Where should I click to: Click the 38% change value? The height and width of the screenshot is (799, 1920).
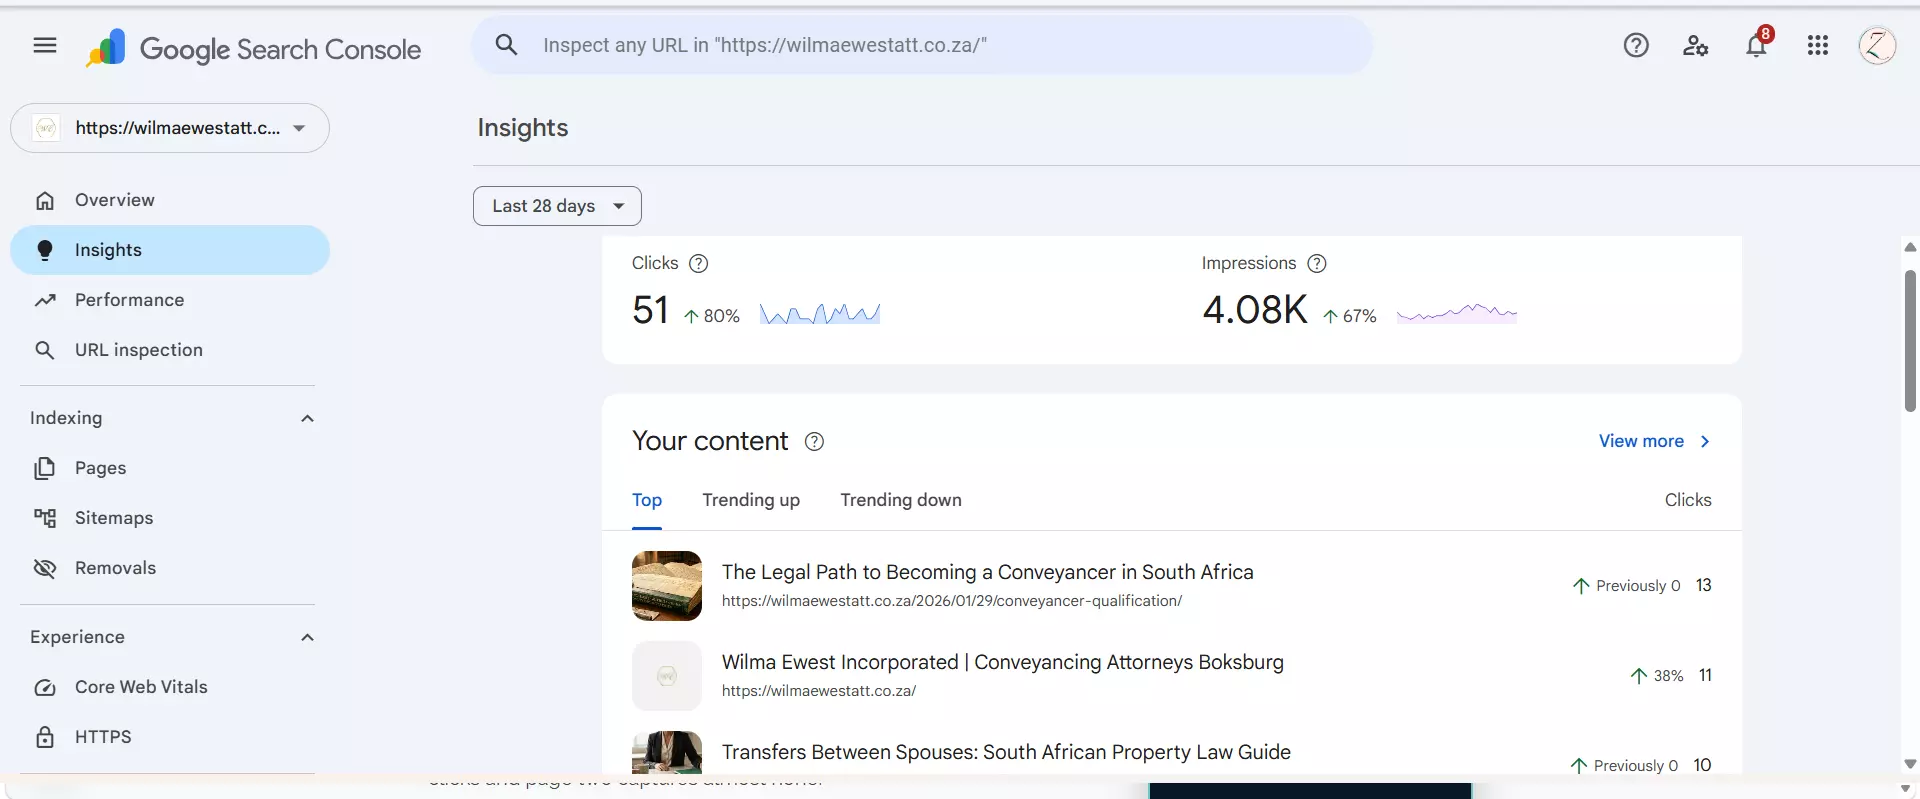point(1668,676)
